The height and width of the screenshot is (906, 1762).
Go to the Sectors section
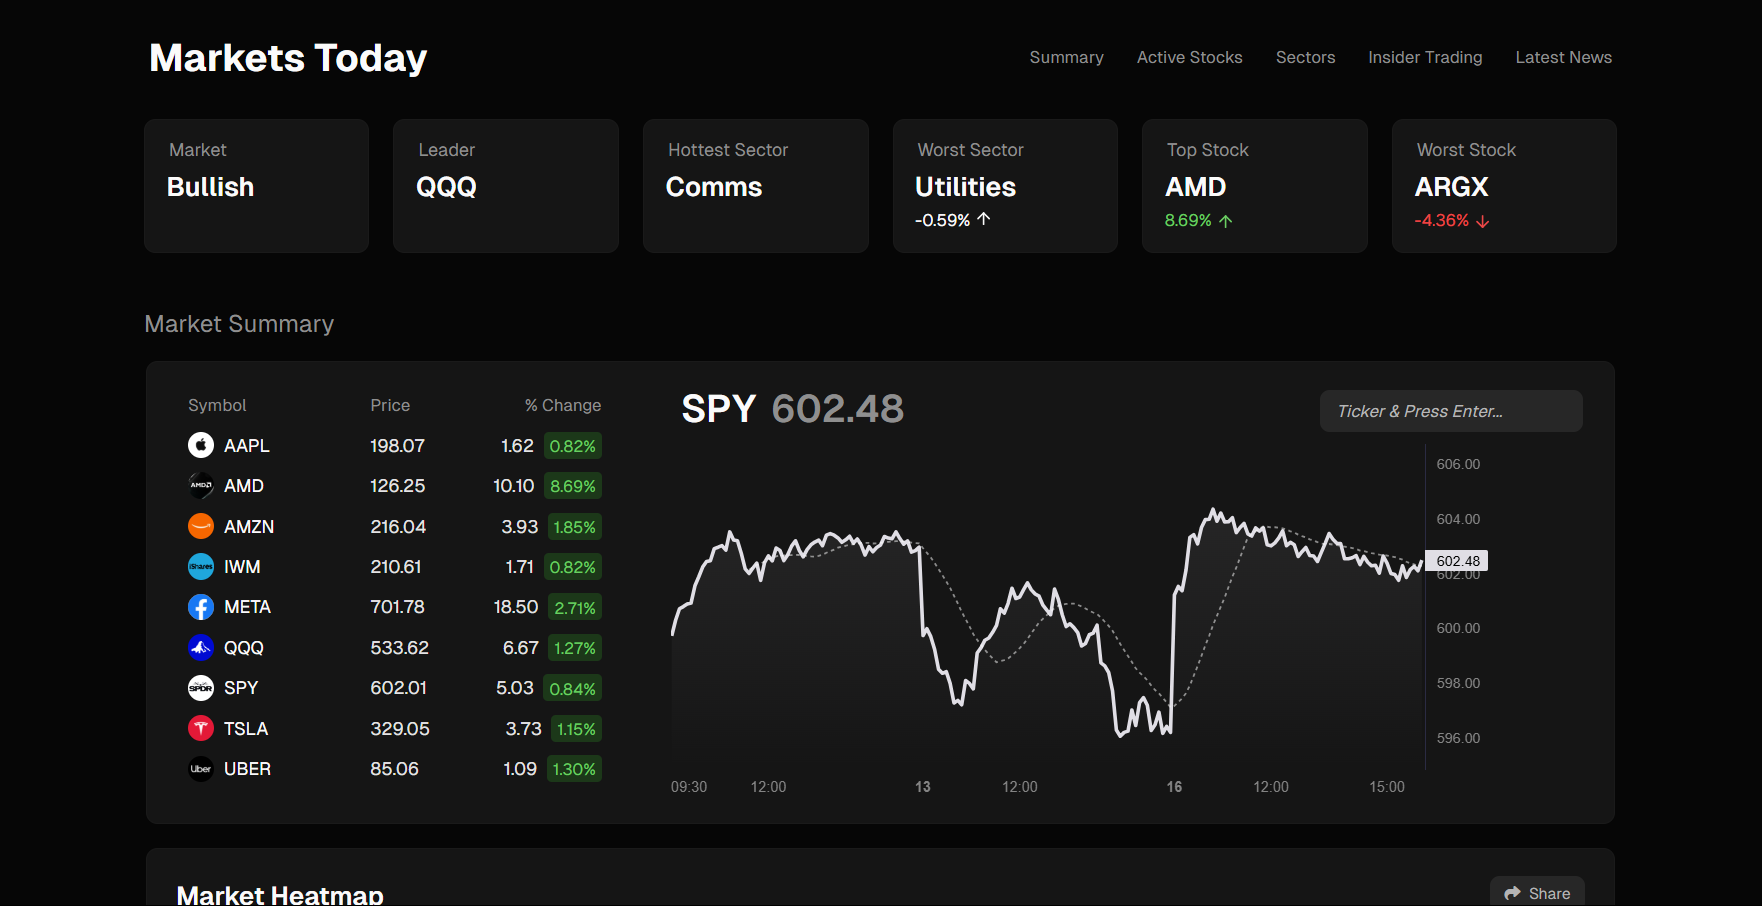coord(1305,57)
